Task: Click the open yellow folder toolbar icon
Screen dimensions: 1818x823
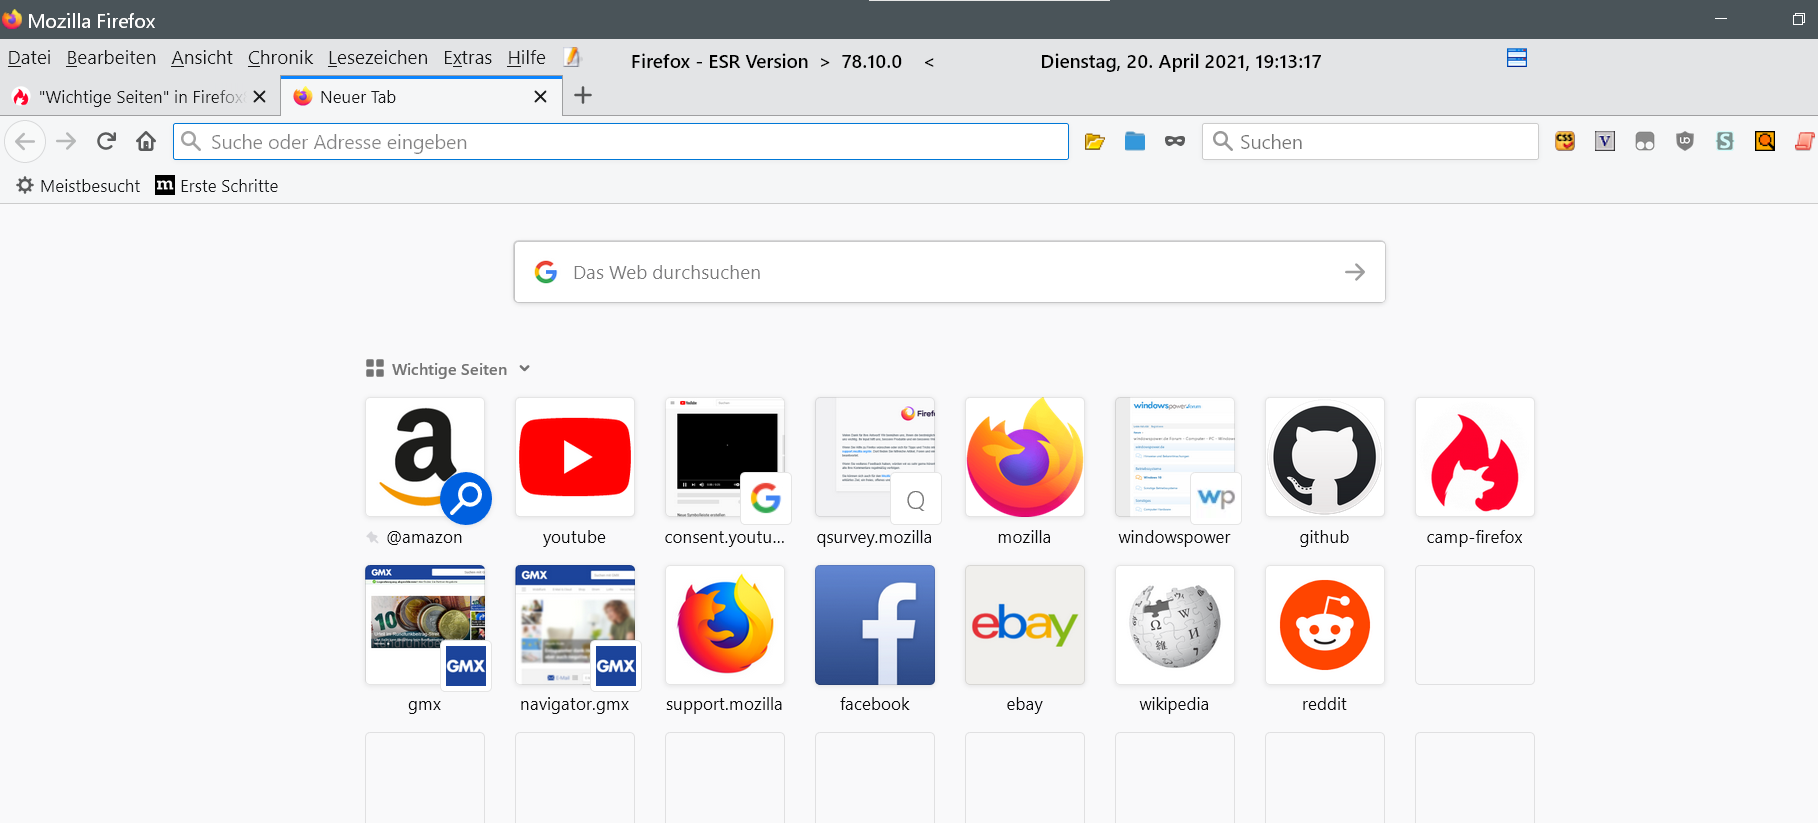Action: click(1095, 142)
